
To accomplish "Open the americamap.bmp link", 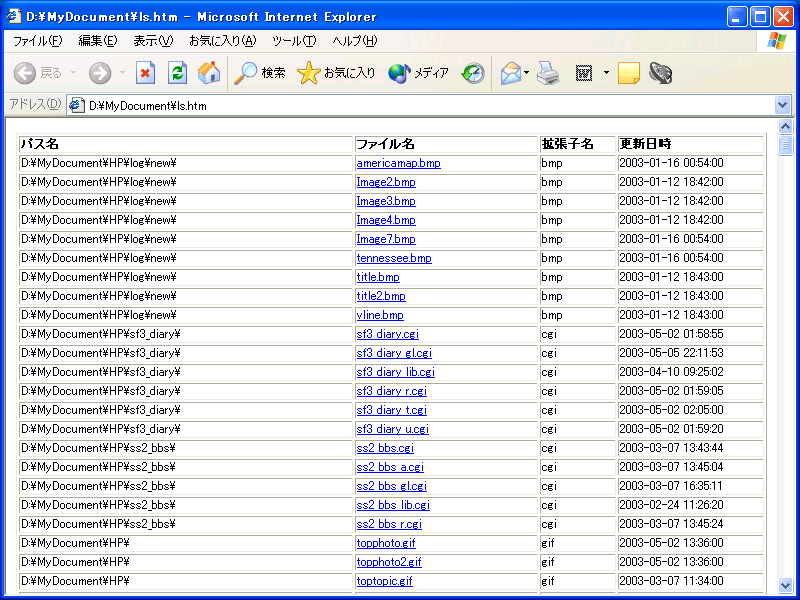I will pyautogui.click(x=398, y=163).
